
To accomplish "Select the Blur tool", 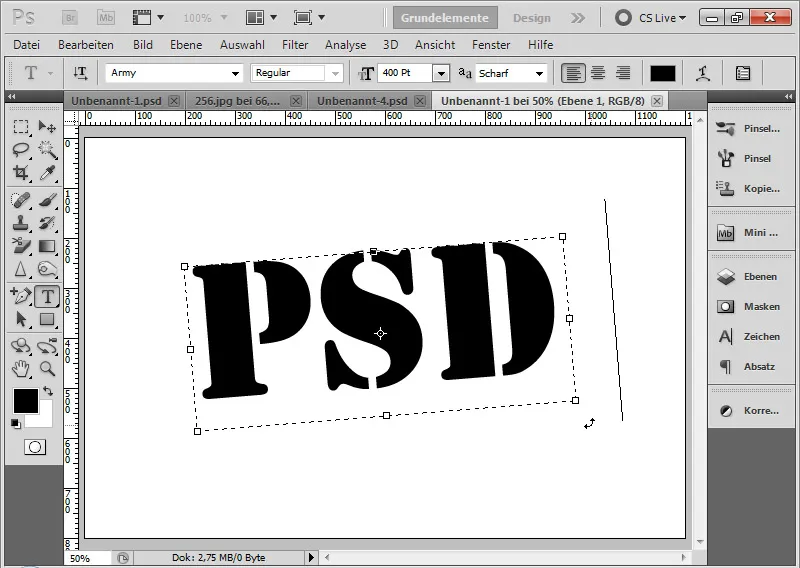I will click(x=21, y=269).
